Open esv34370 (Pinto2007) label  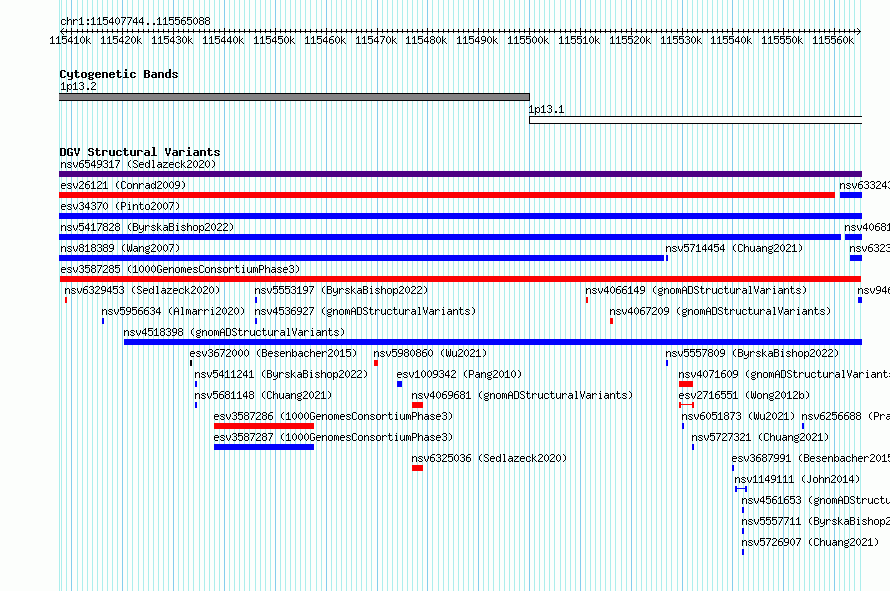[x=120, y=206]
